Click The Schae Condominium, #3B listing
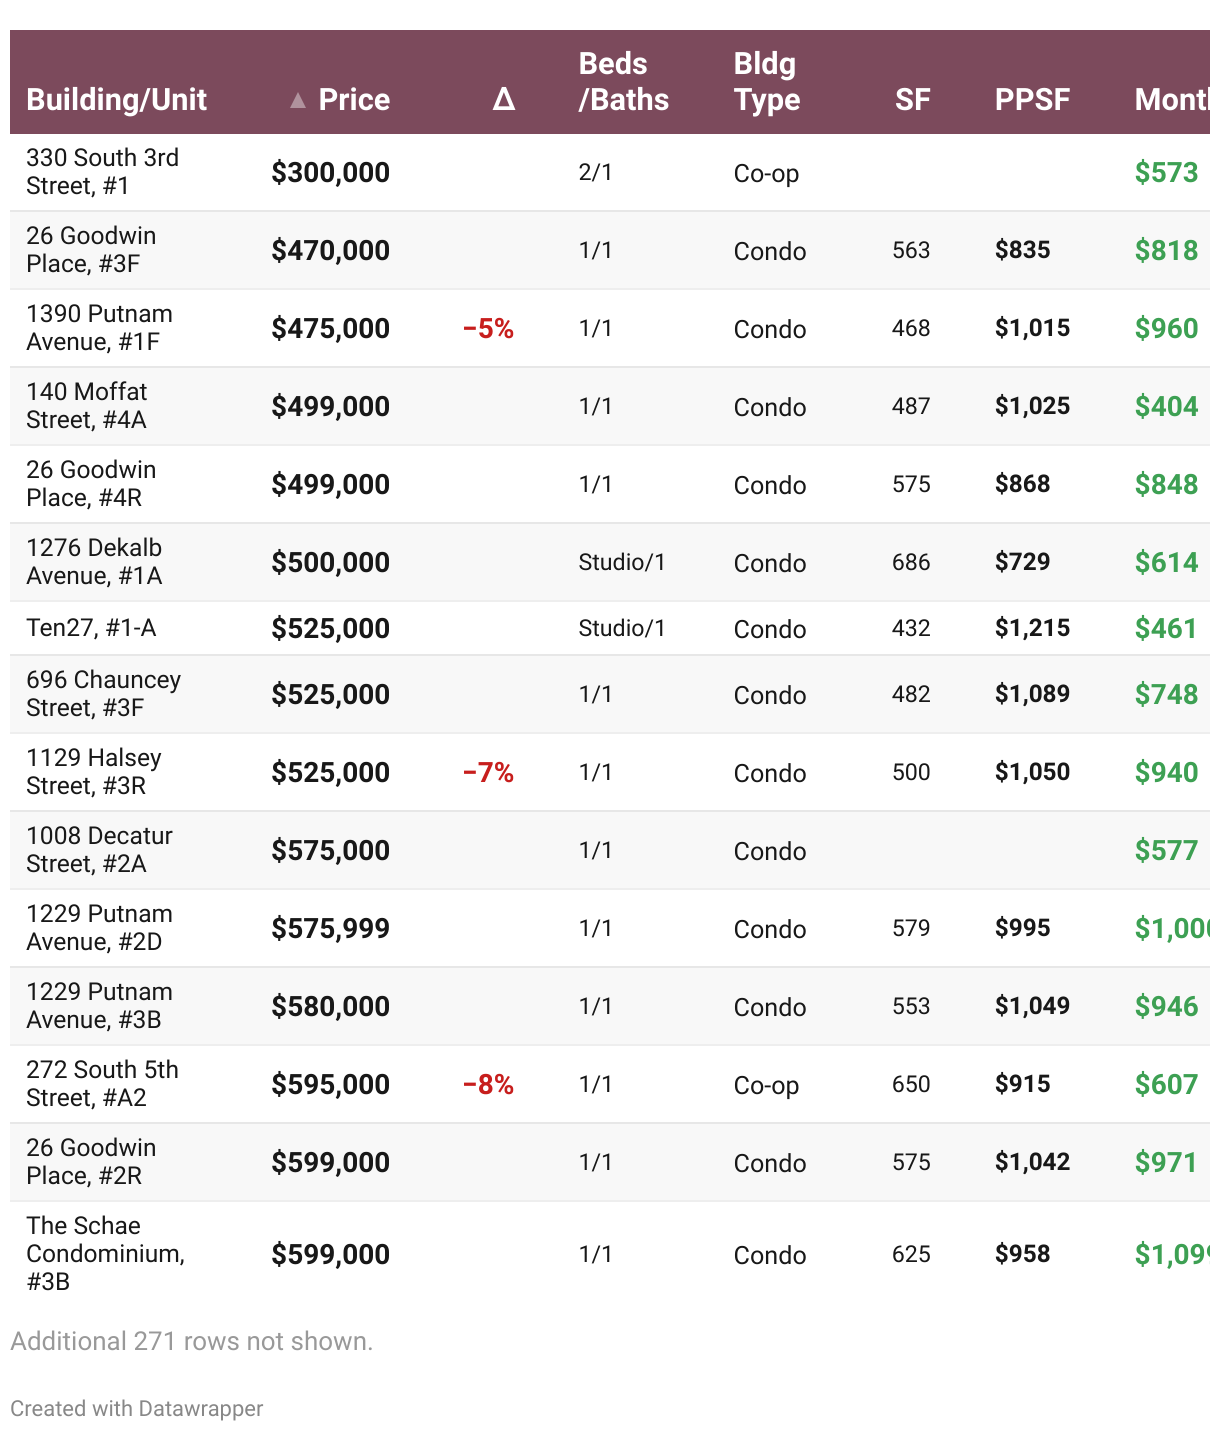The height and width of the screenshot is (1432, 1220). coord(105,1254)
